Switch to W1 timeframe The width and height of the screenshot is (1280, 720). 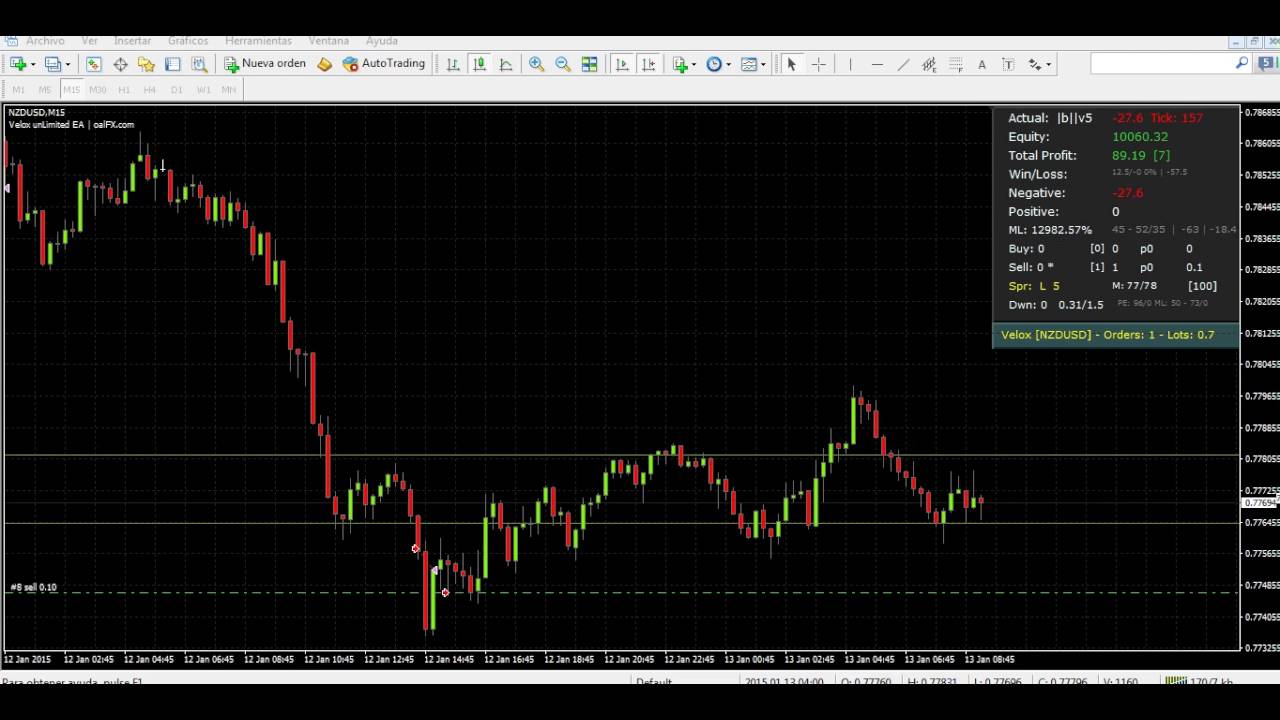coord(203,89)
